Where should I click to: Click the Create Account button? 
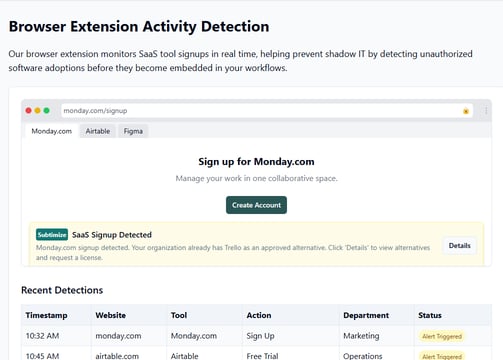256,205
